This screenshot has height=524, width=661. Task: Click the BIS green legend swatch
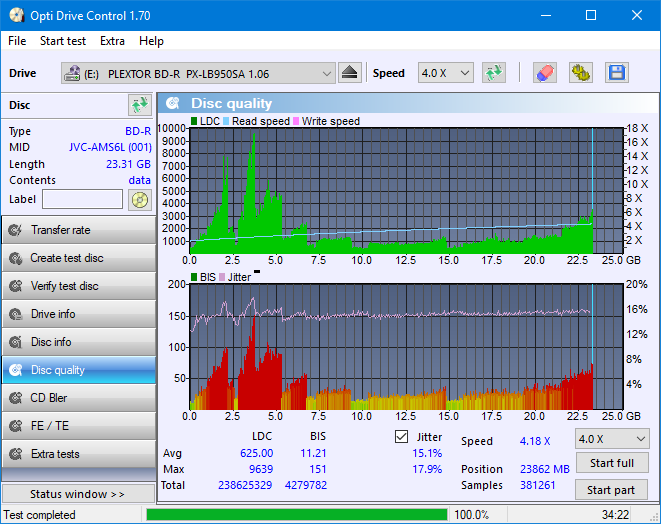click(x=194, y=277)
